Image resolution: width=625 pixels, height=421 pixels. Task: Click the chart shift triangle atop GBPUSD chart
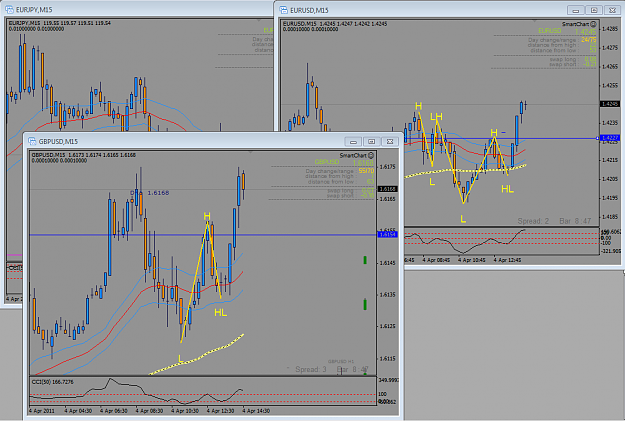point(250,152)
